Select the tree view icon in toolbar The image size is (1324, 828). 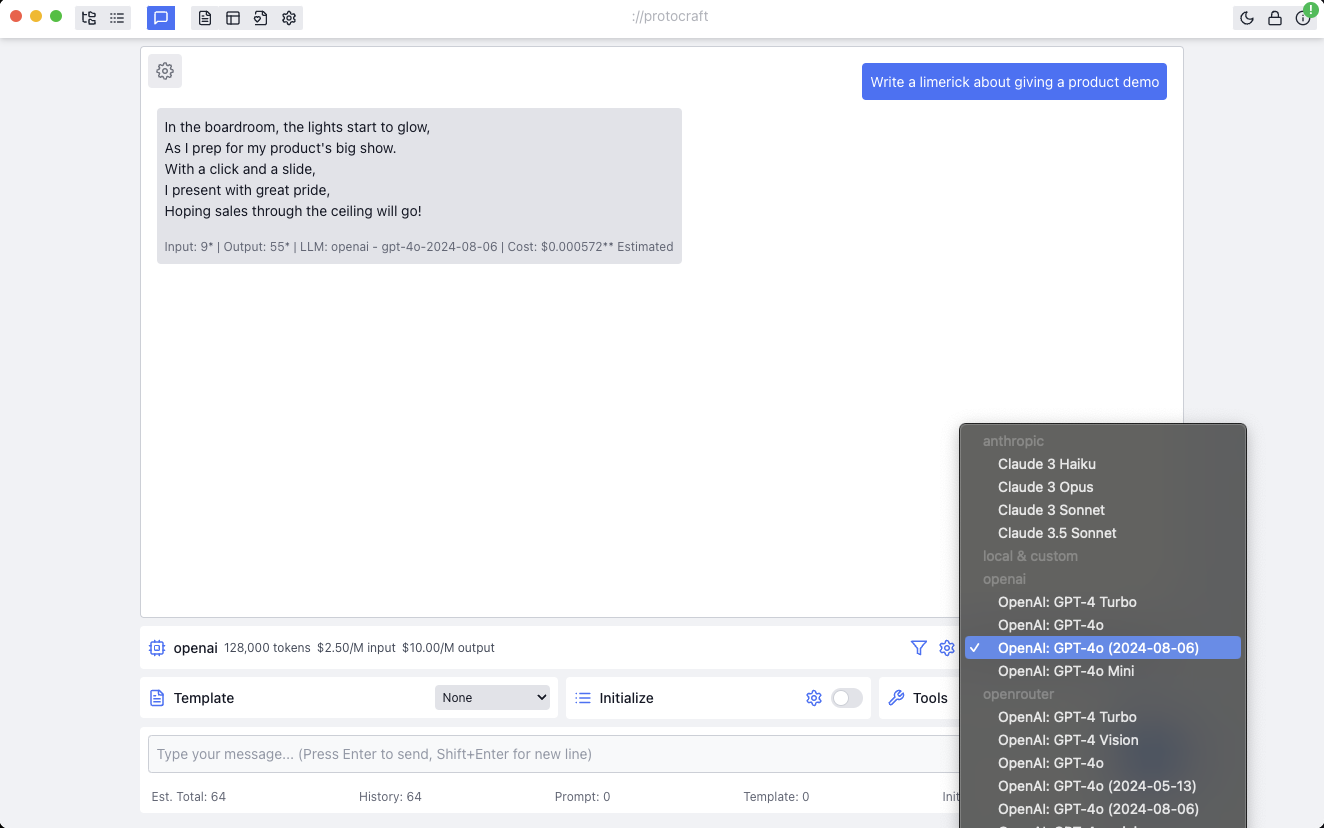coord(88,17)
